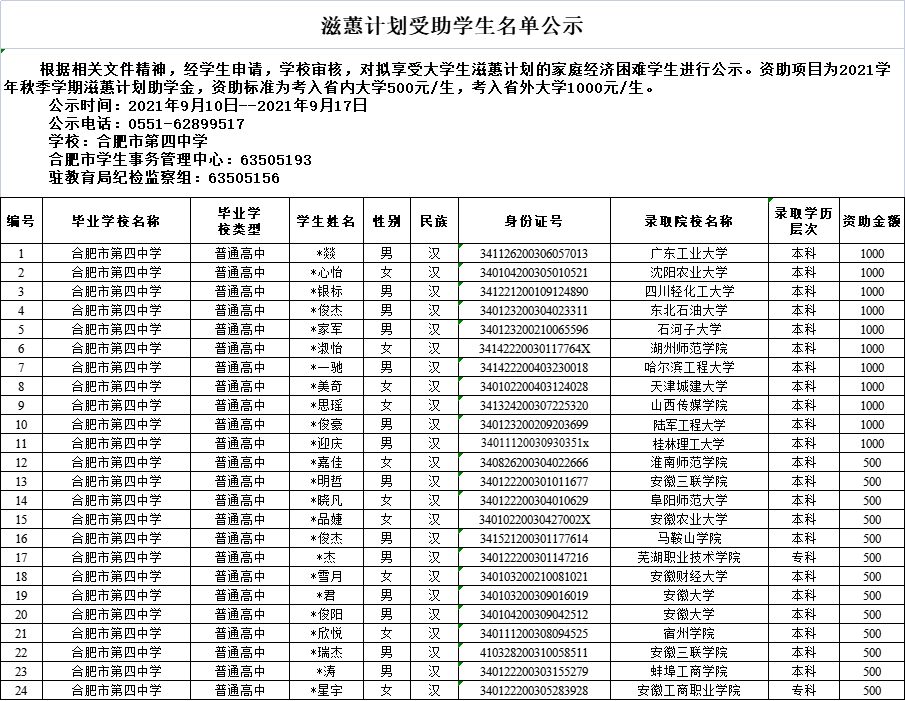Image resolution: width=905 pixels, height=701 pixels.
Task: Click the 桂林理工大学 cell
Action: tap(688, 444)
